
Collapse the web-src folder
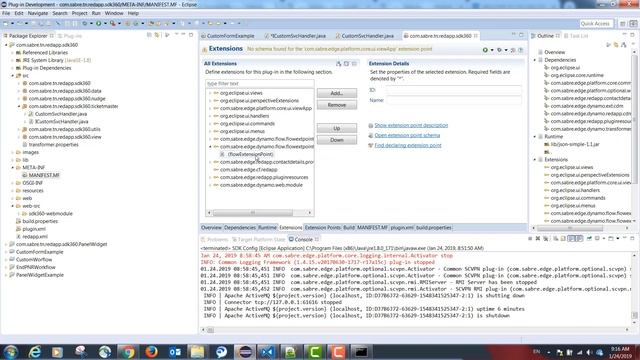pyautogui.click(x=13, y=206)
